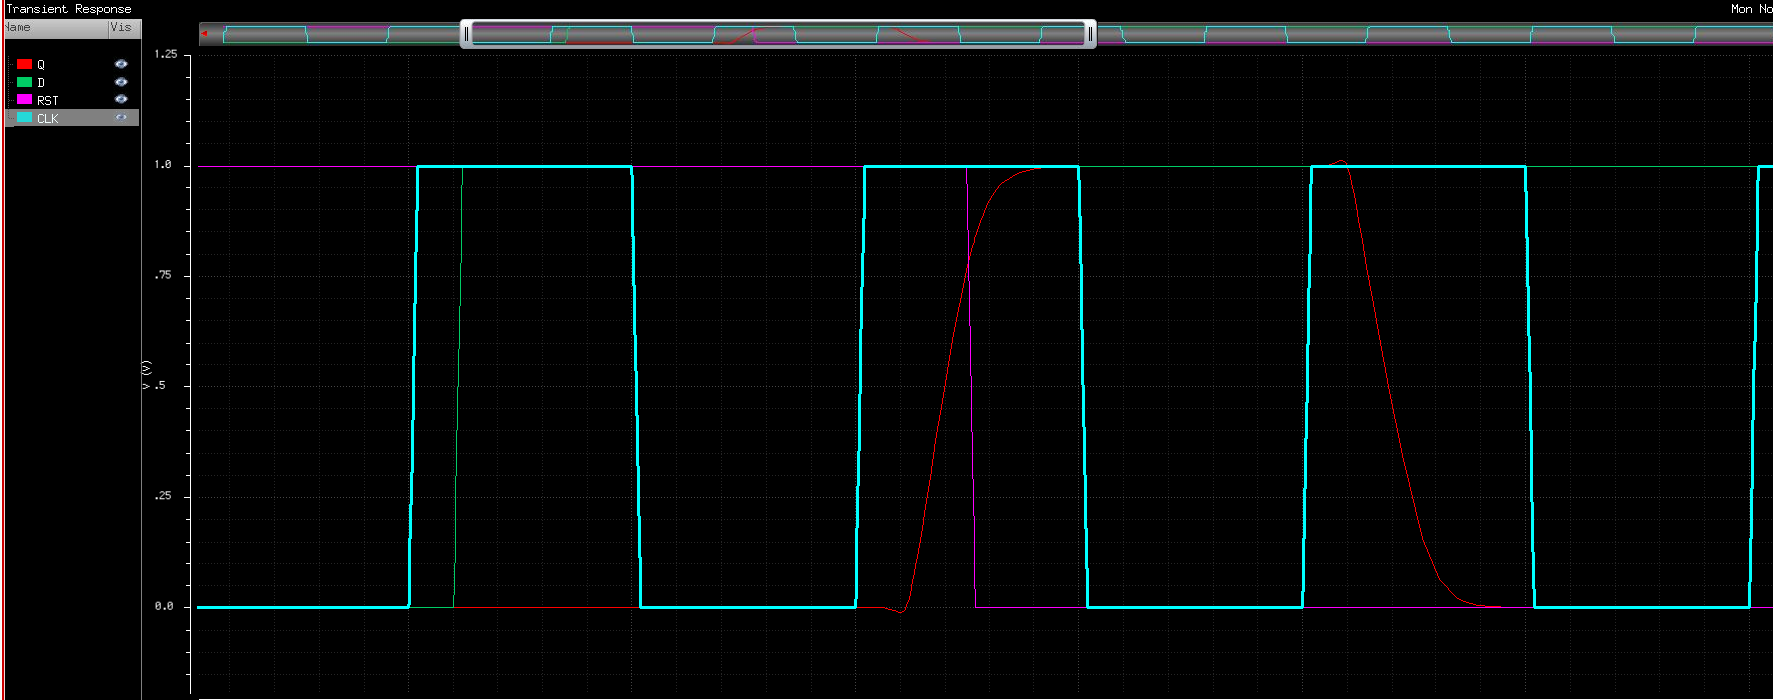Click the Vis column header
The image size is (1773, 700).
pyautogui.click(x=121, y=28)
